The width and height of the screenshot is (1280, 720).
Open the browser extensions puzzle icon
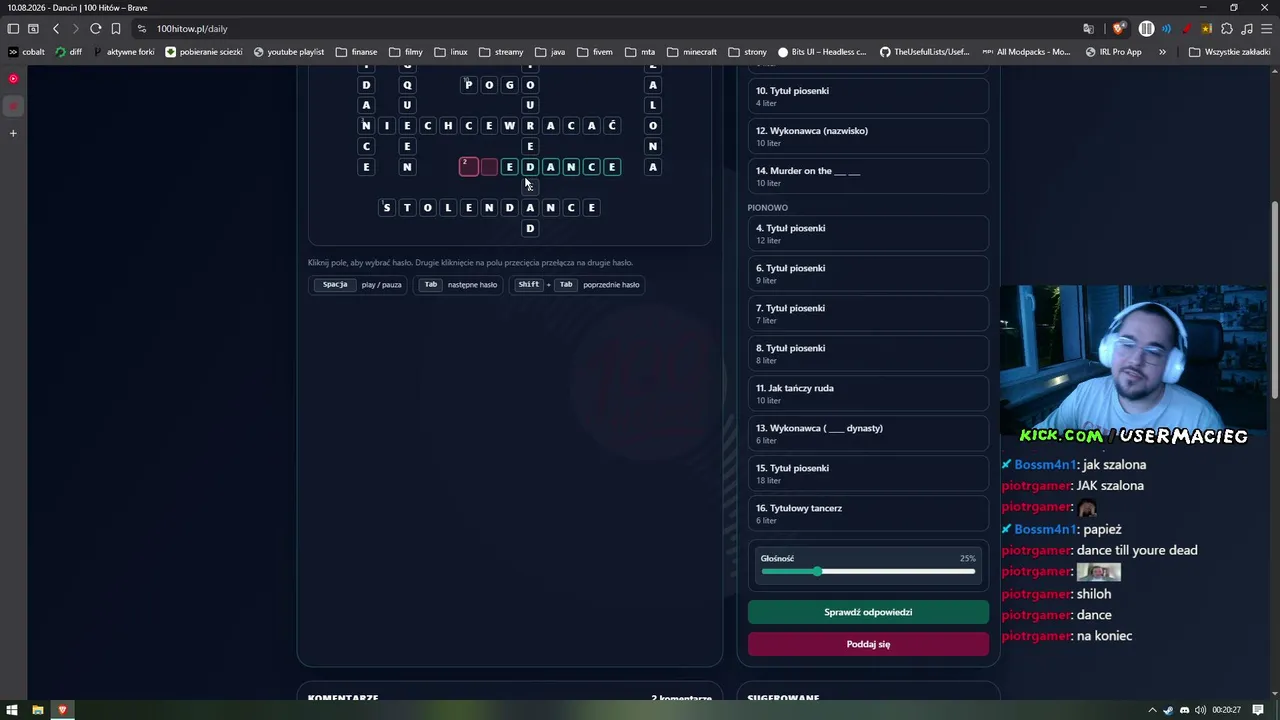click(x=1227, y=29)
